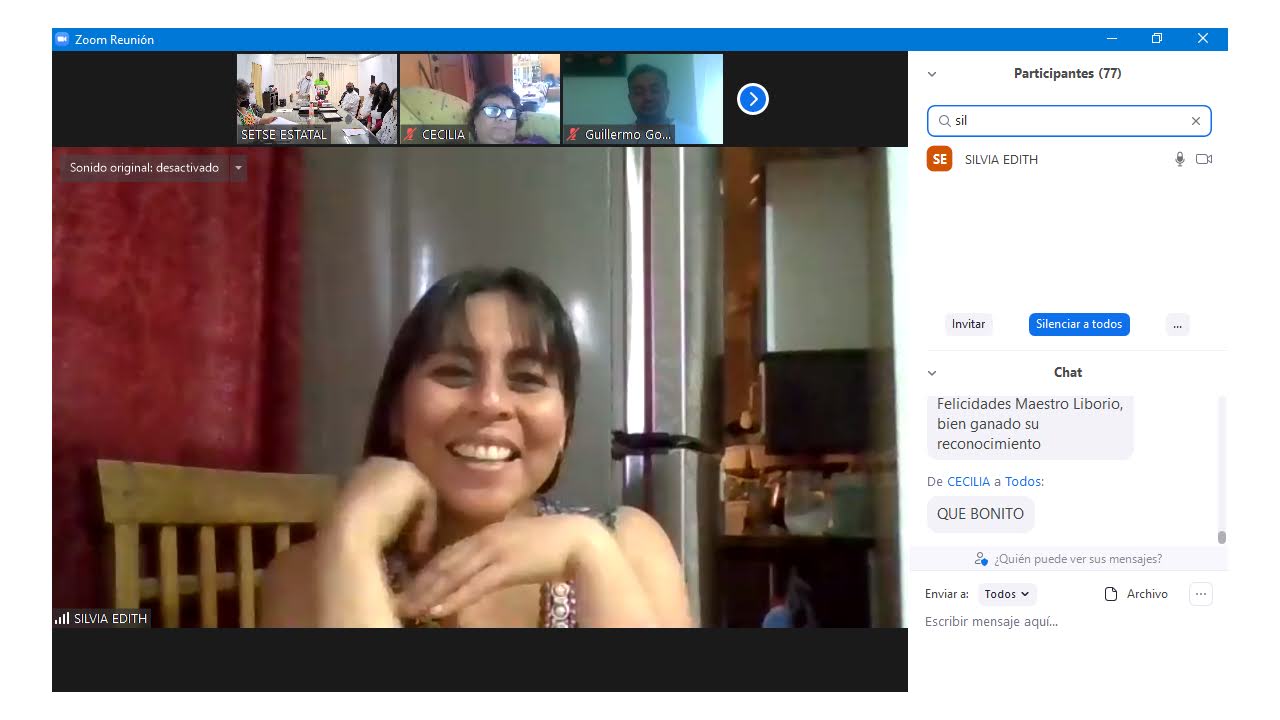Click CECILIA's muted microphone icon
The height and width of the screenshot is (720, 1280).
coord(410,134)
